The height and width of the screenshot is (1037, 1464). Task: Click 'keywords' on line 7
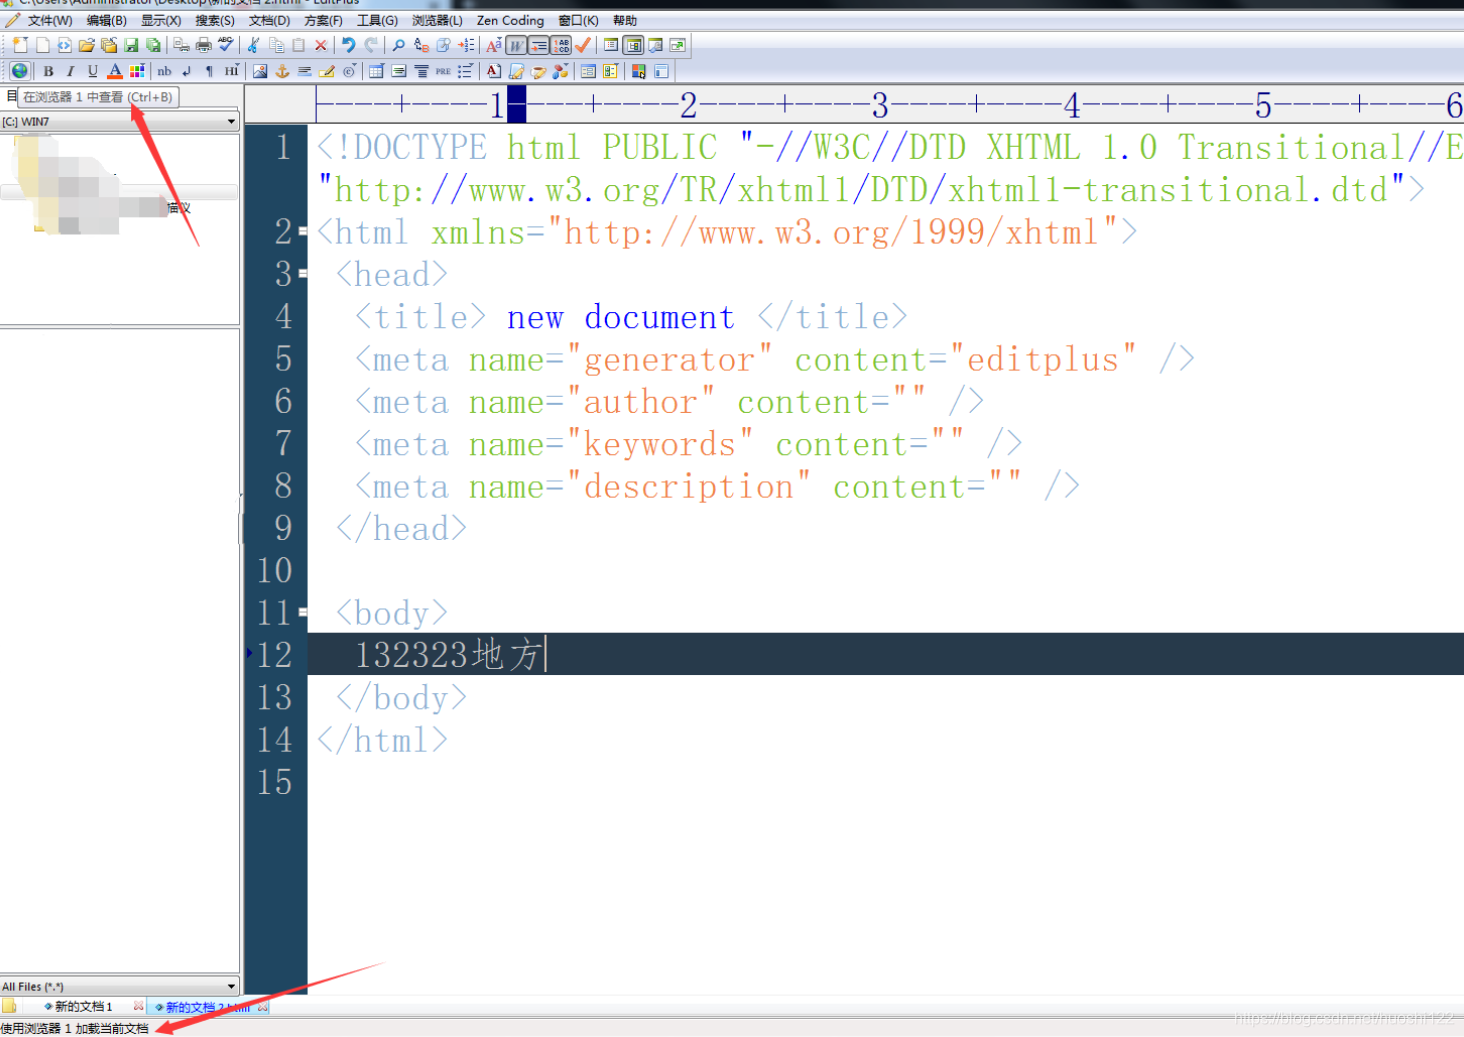[660, 444]
